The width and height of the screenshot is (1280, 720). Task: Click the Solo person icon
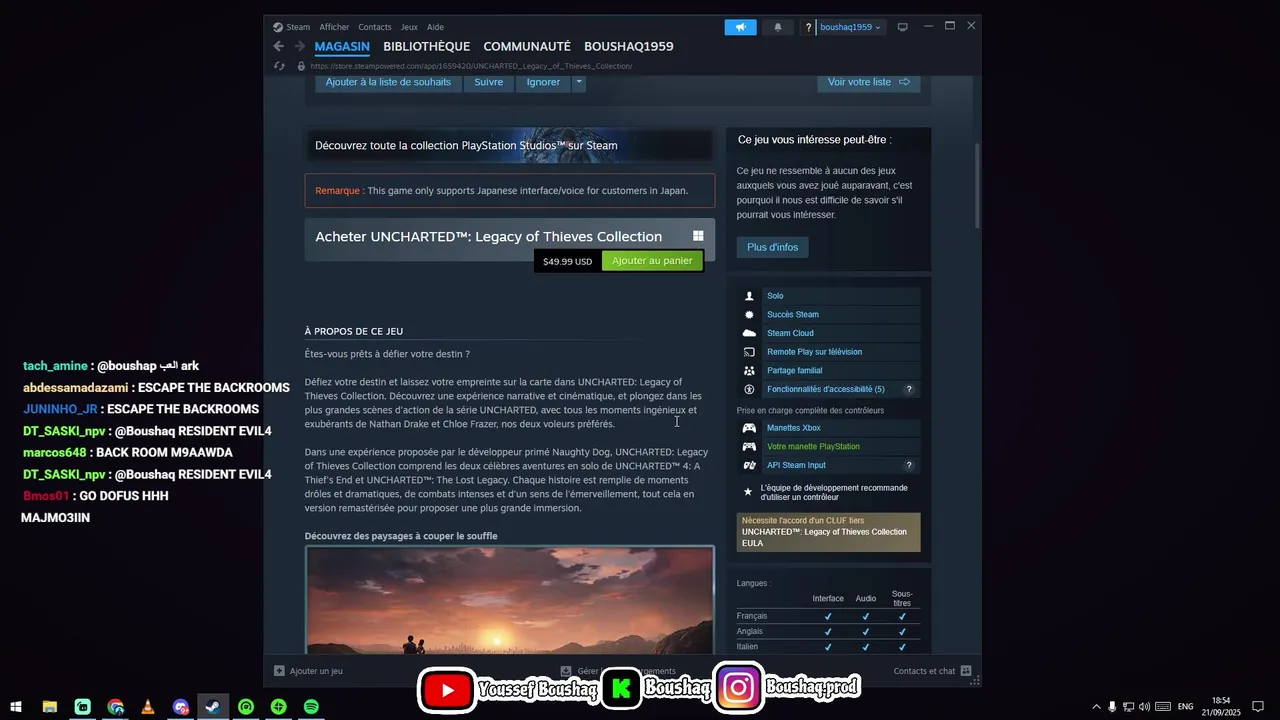[x=749, y=296]
